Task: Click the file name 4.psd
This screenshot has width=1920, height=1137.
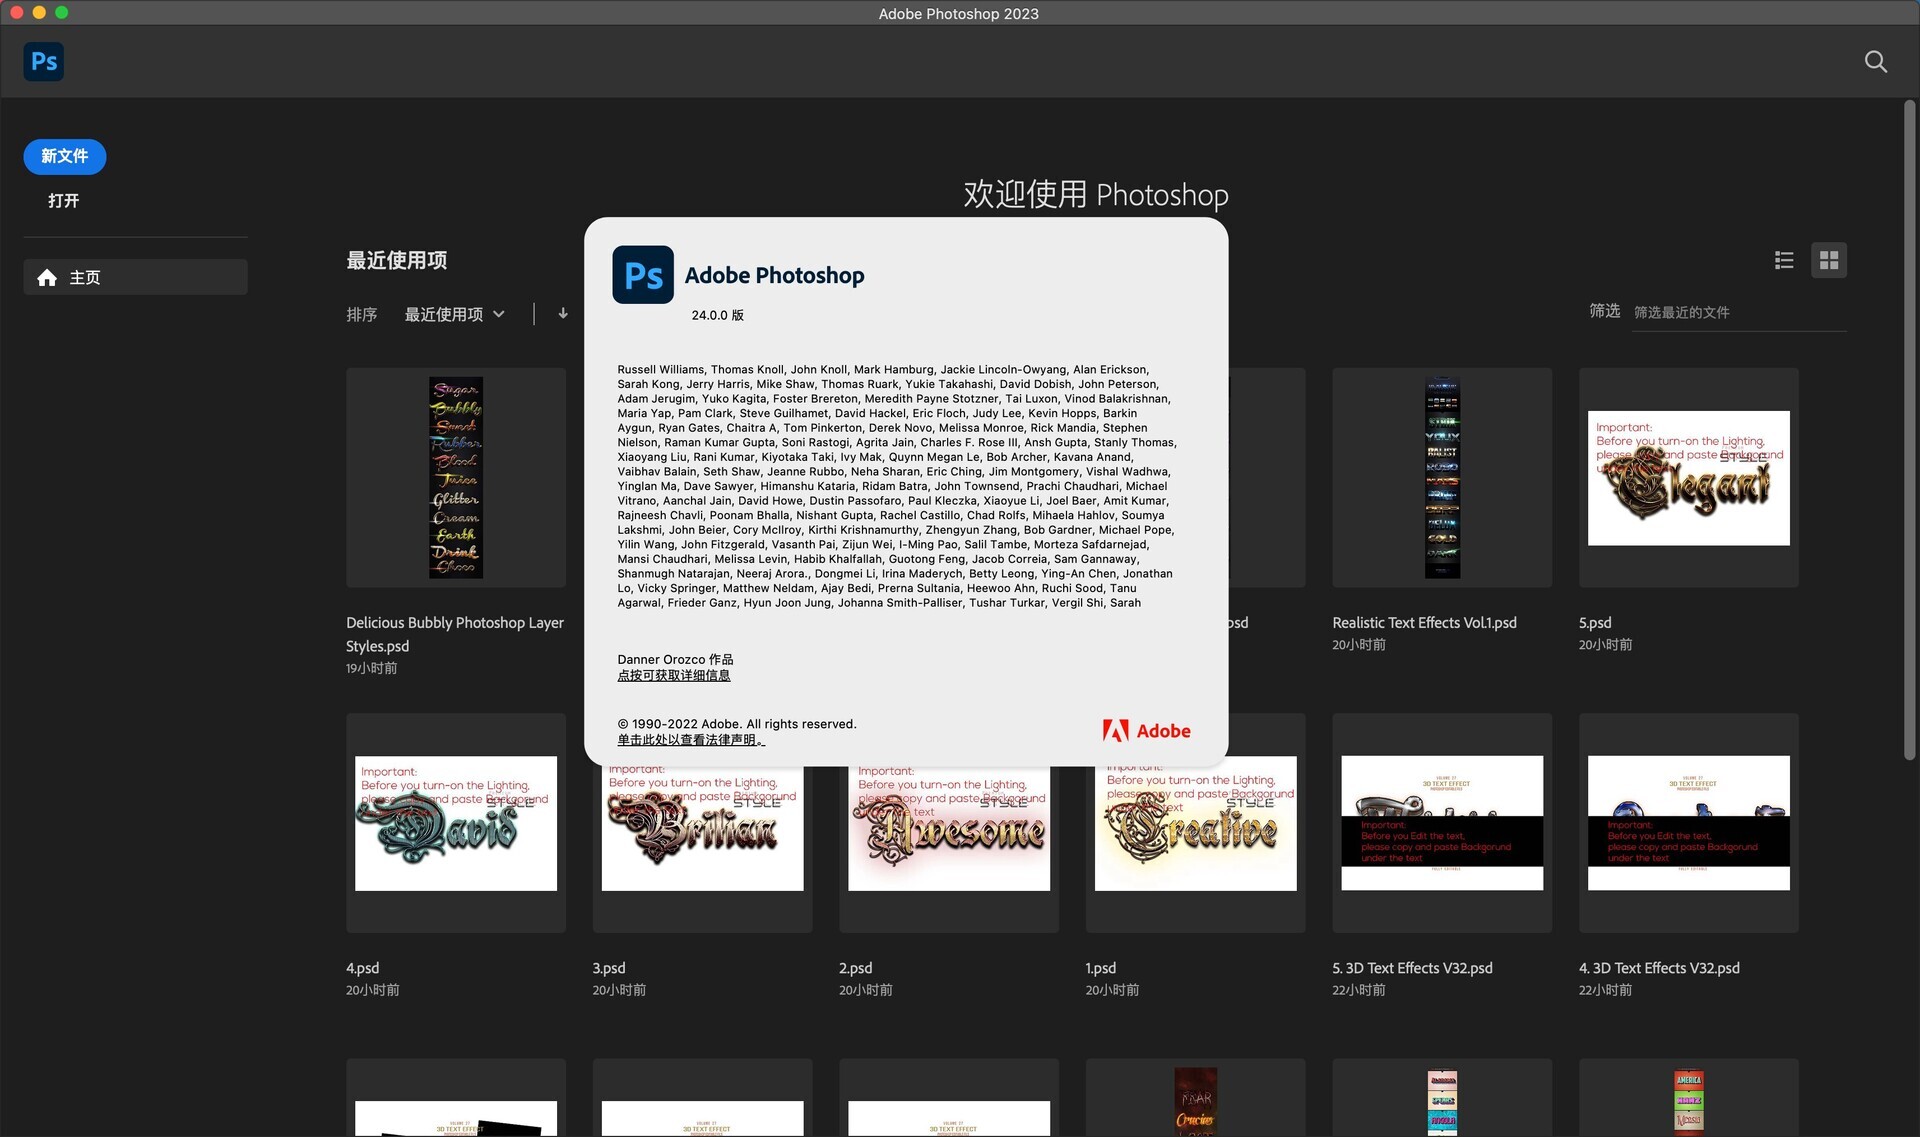Action: tap(362, 968)
